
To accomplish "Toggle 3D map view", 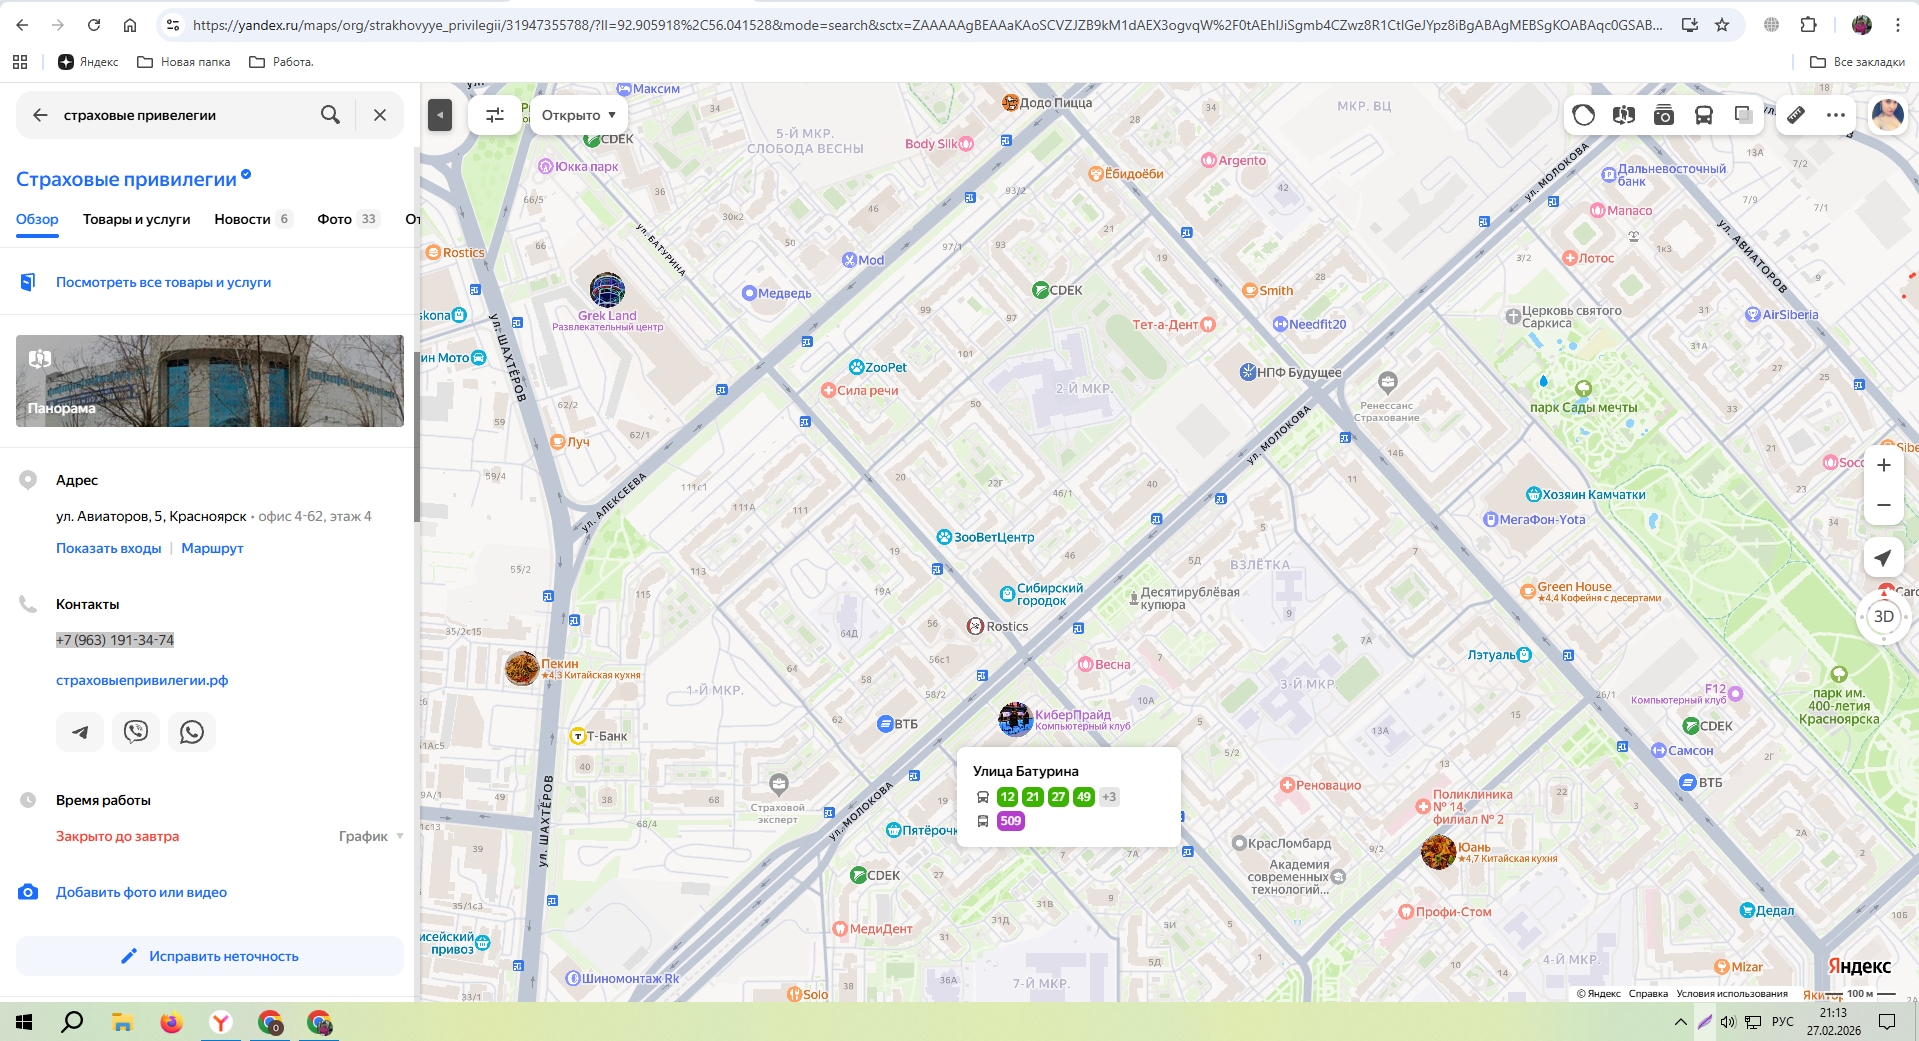I will [x=1883, y=616].
